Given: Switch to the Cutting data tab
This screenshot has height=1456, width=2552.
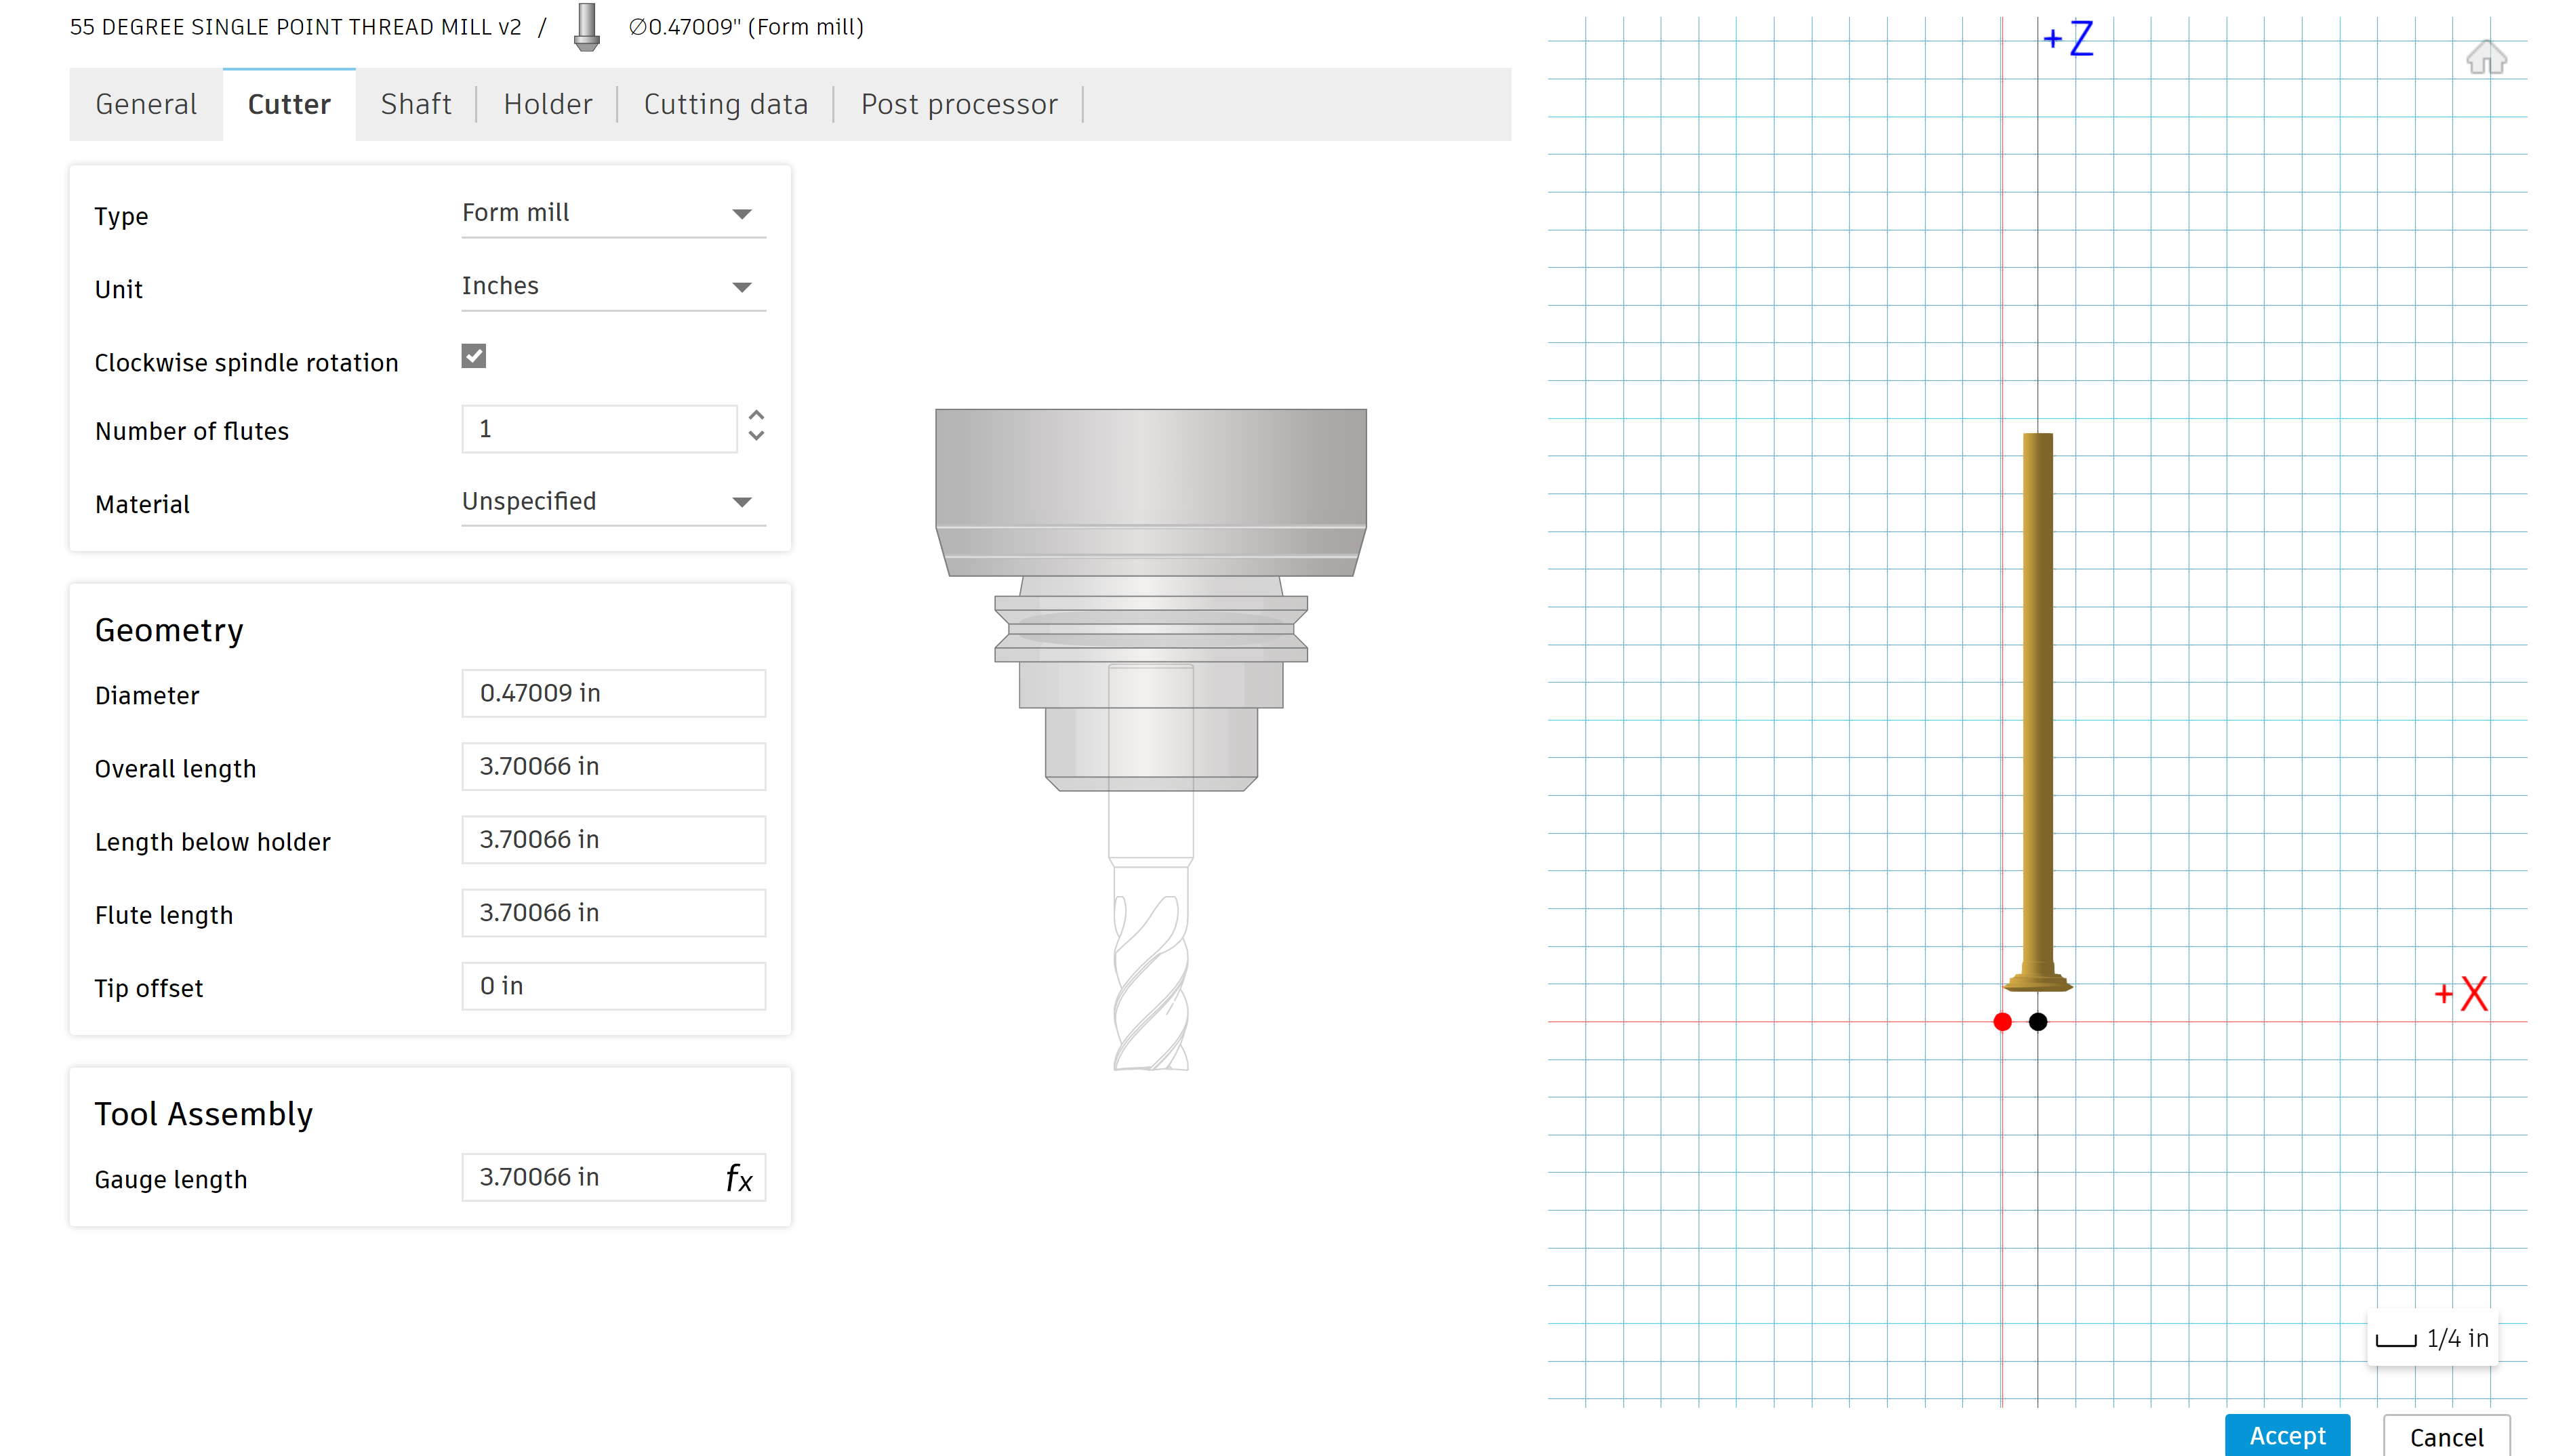Looking at the screenshot, I should point(726,103).
